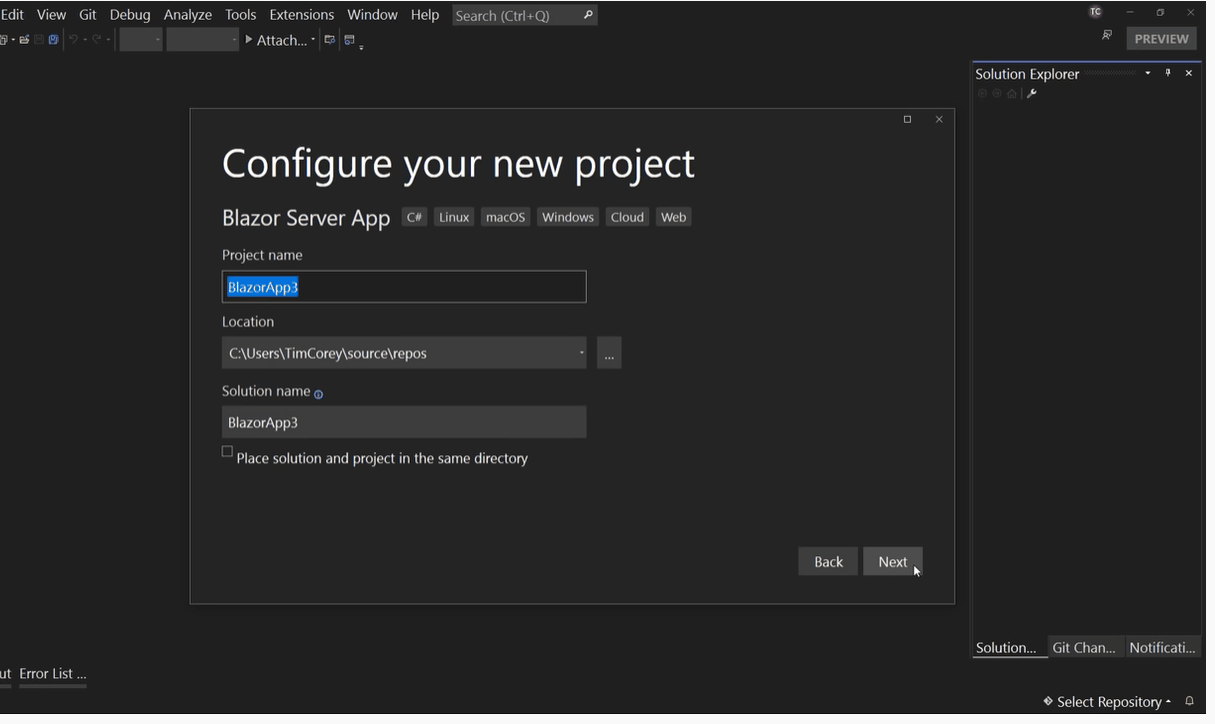Switch to the Git Changes tab
Screen dimensions: 1215x724
click(x=1083, y=648)
